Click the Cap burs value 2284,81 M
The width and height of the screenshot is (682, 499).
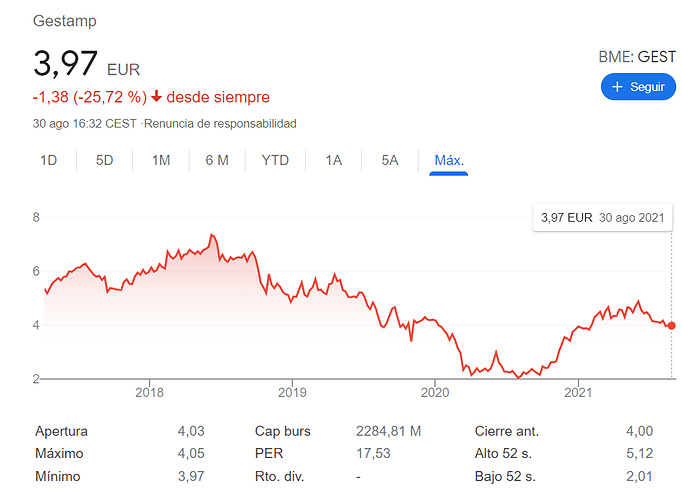click(x=388, y=431)
